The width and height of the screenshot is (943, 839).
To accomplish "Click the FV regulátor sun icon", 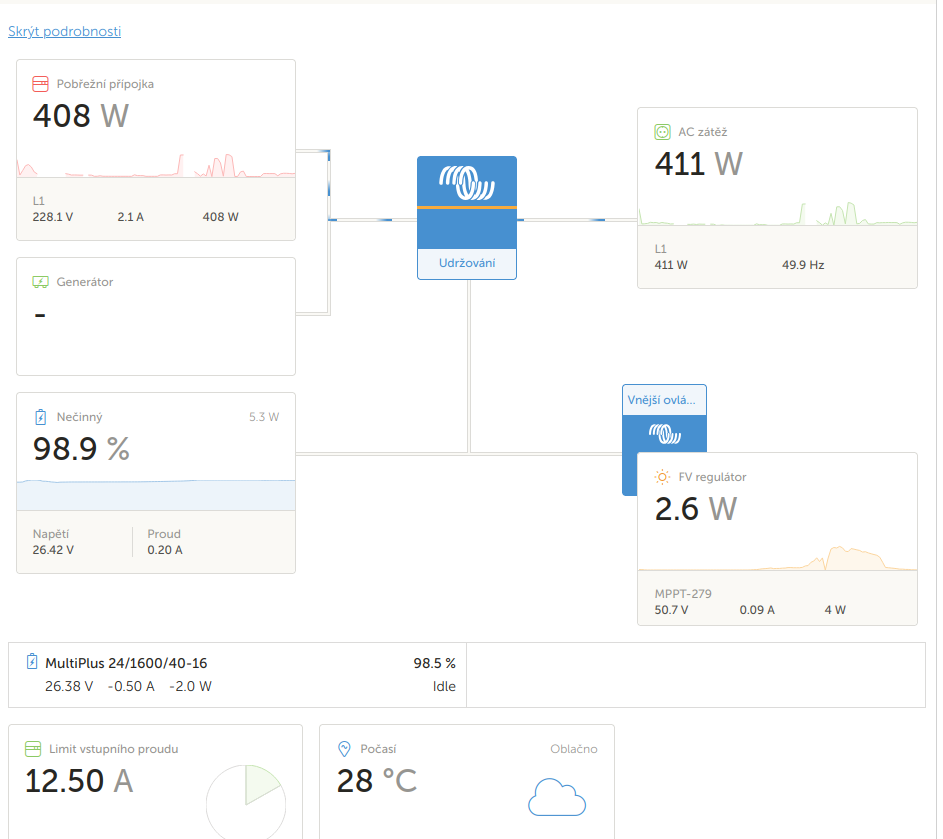I will click(x=662, y=477).
